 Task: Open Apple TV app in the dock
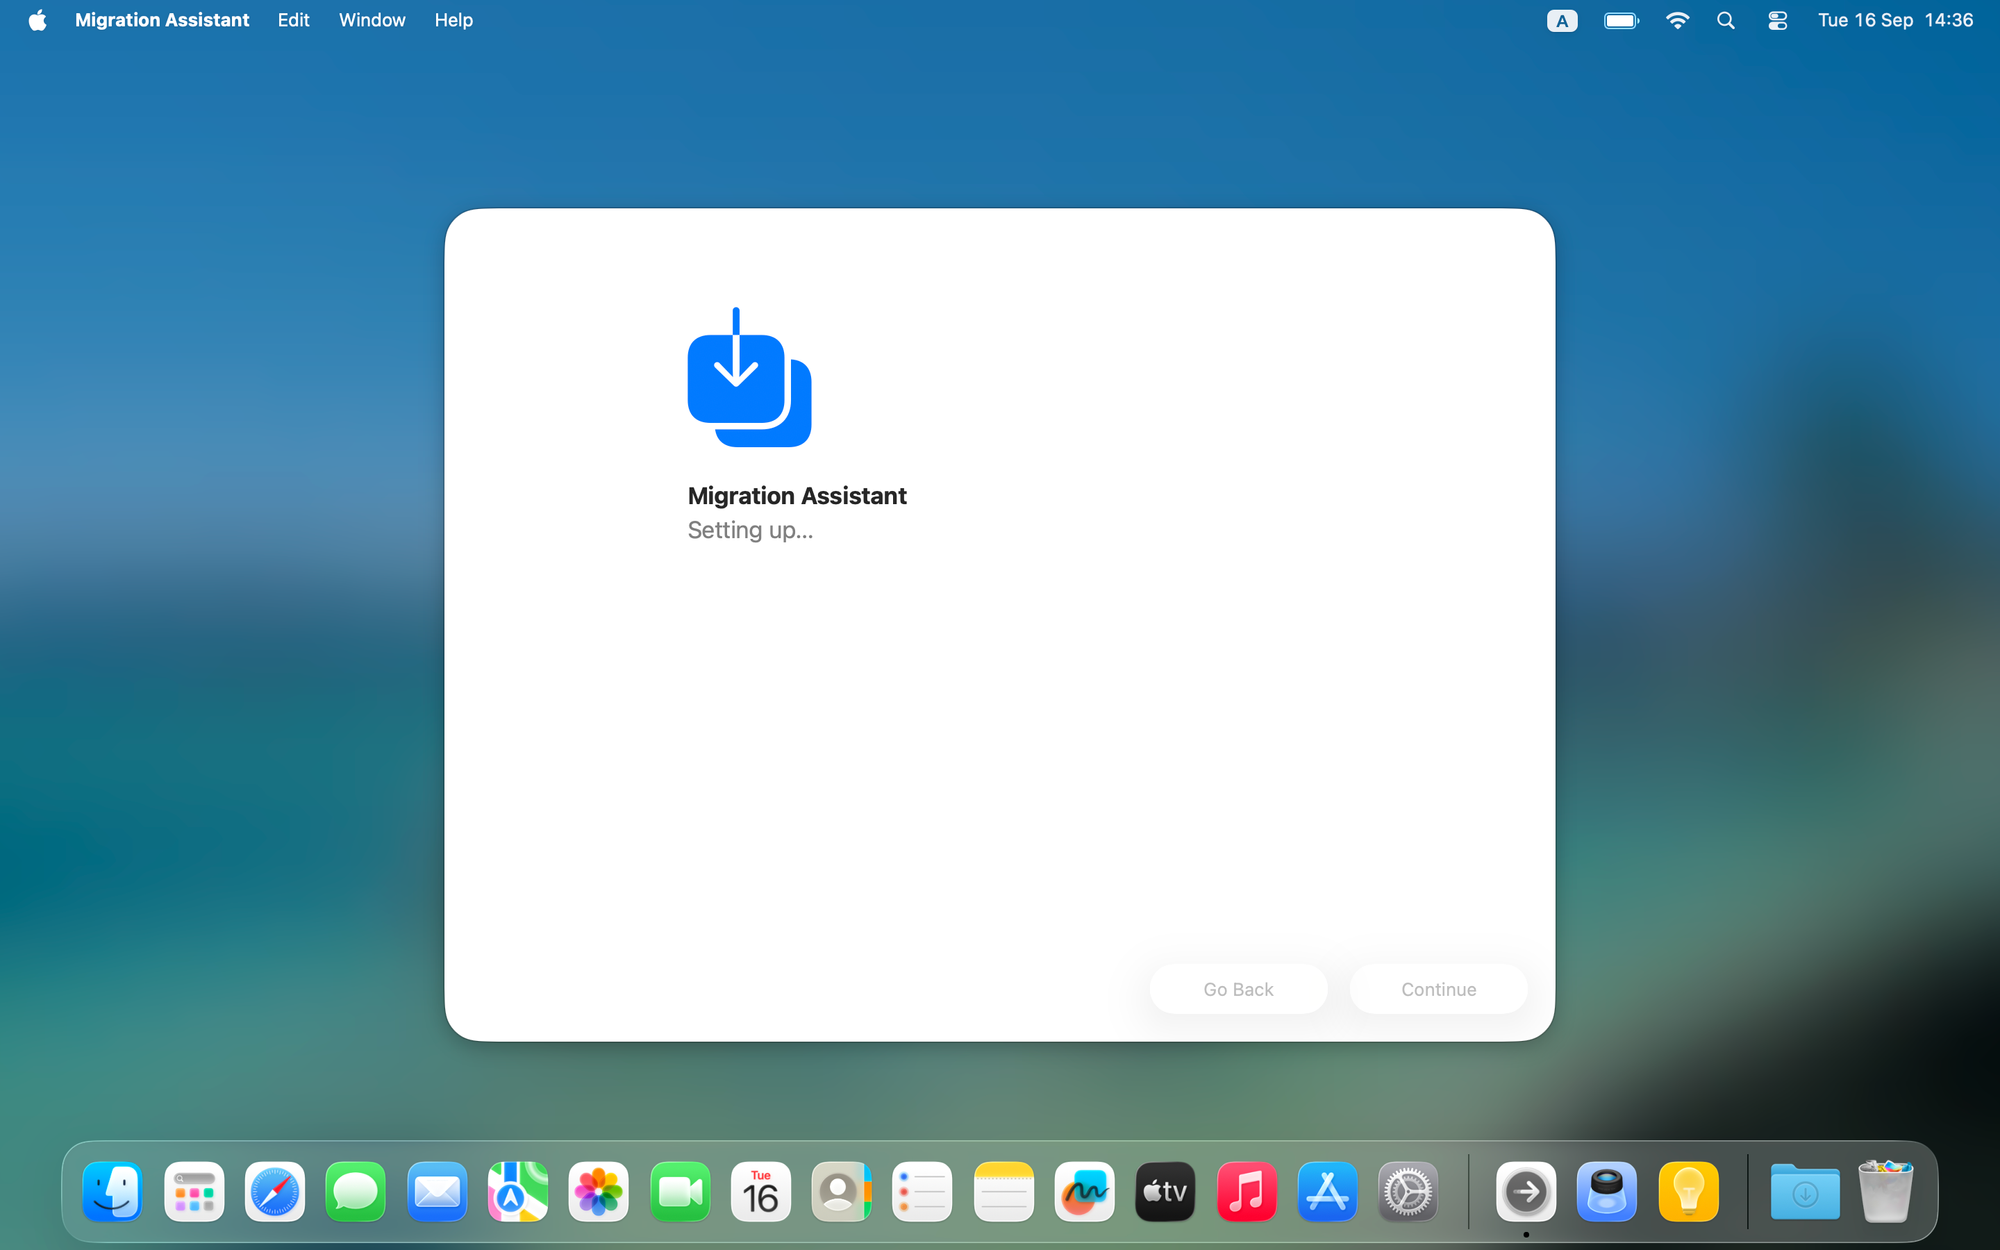(x=1165, y=1192)
